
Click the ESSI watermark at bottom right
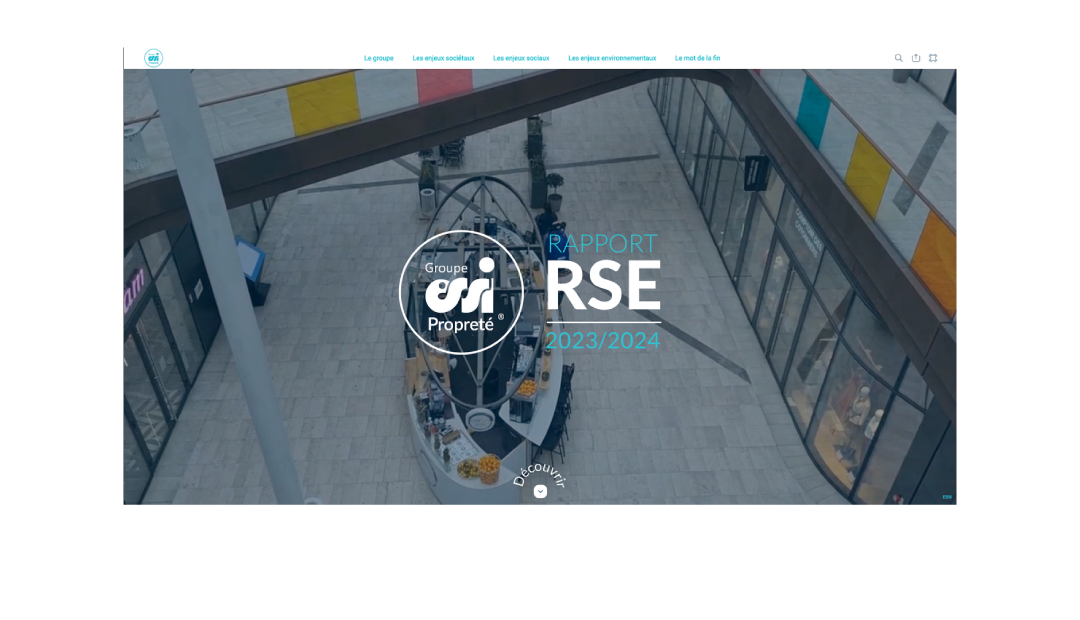pyautogui.click(x=946, y=497)
